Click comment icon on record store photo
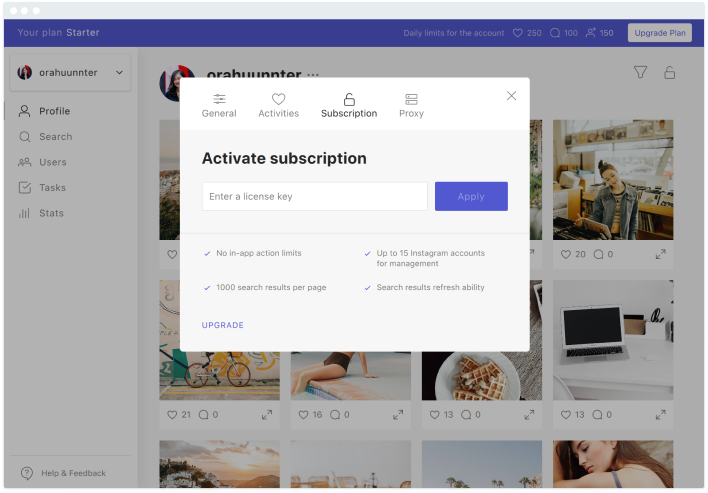The height and width of the screenshot is (493, 708). tap(599, 255)
